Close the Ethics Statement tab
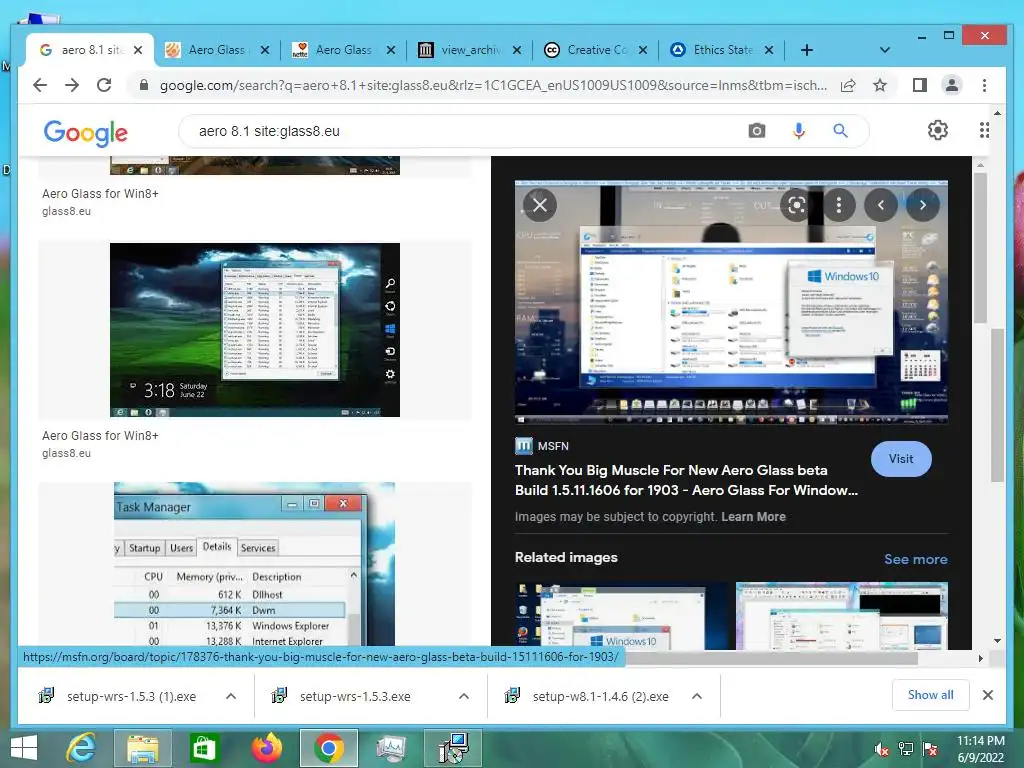 point(769,50)
